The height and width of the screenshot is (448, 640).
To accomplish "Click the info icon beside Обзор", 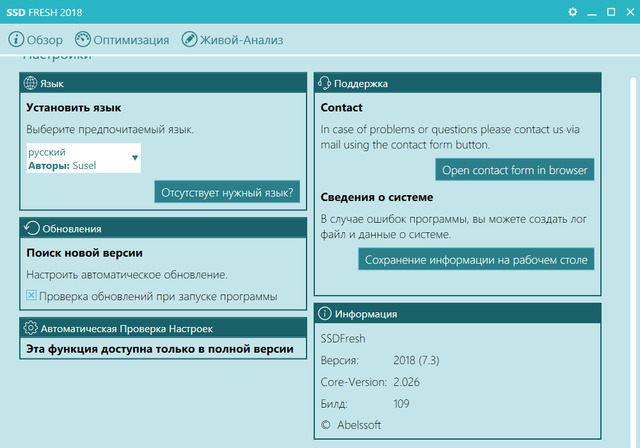I will 16,40.
